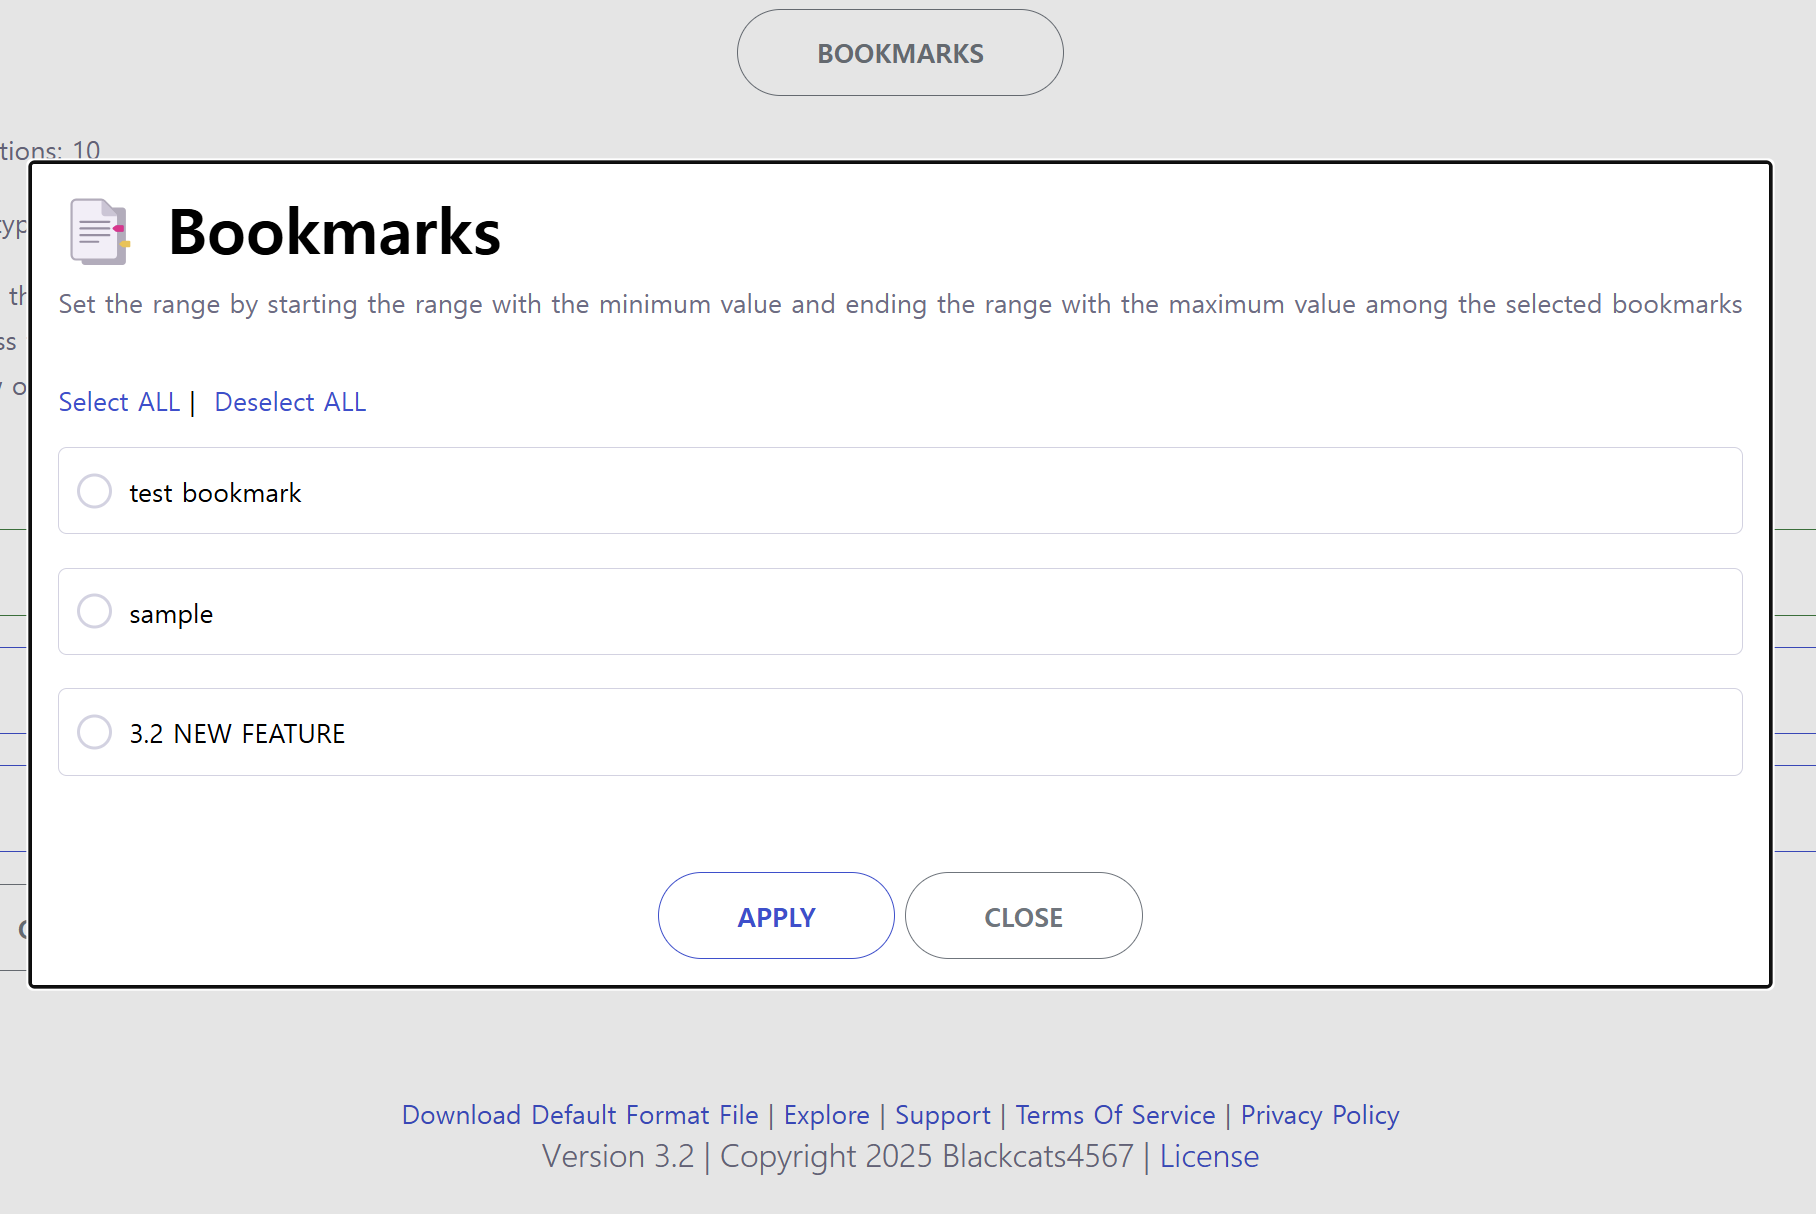Click the "sample" bookmark label text
Image resolution: width=1816 pixels, height=1214 pixels.
[171, 614]
